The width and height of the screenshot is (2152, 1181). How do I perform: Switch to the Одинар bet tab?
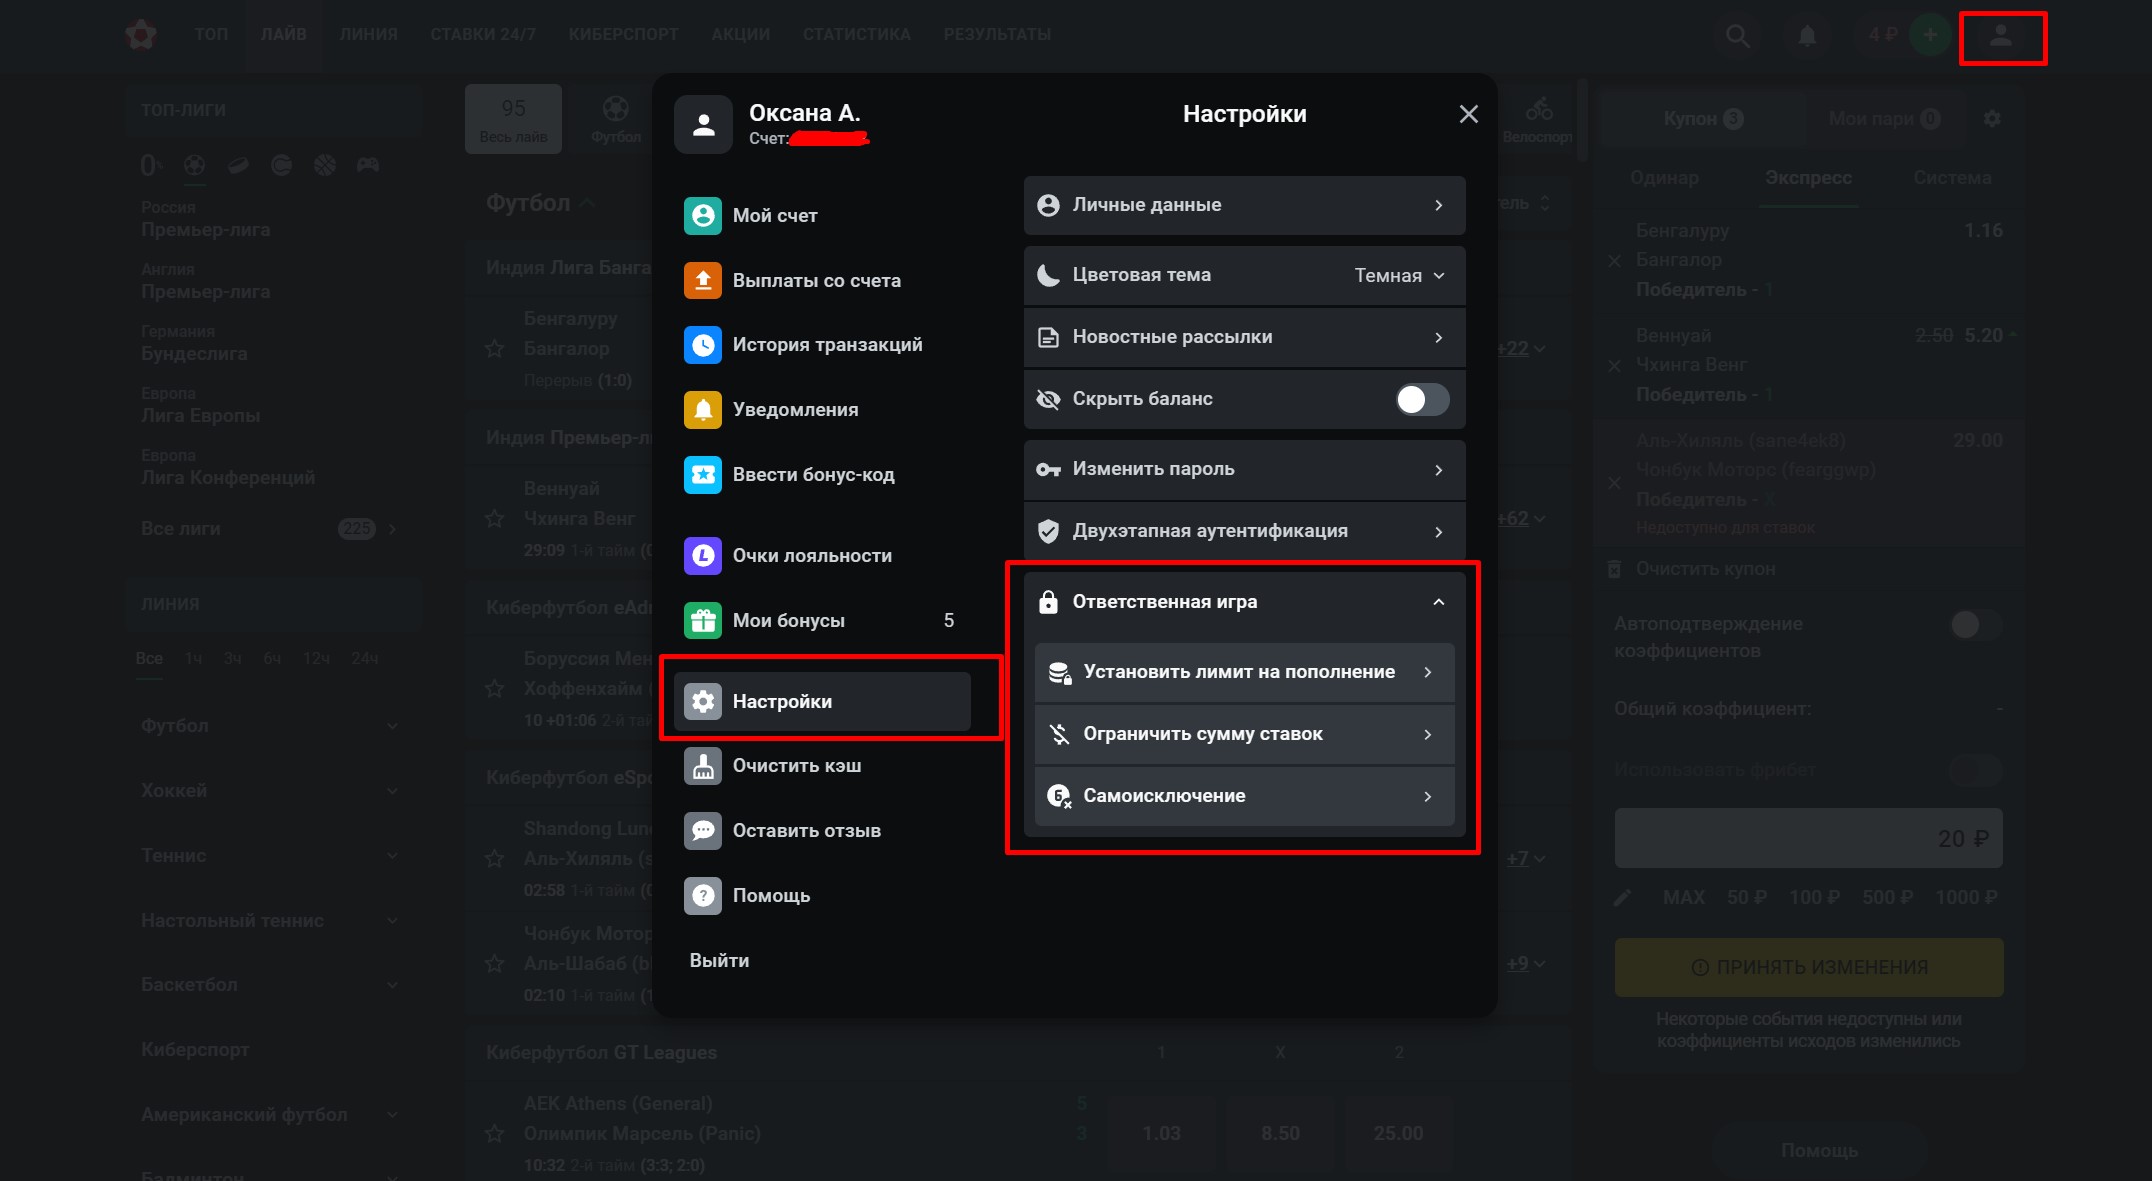(1663, 178)
